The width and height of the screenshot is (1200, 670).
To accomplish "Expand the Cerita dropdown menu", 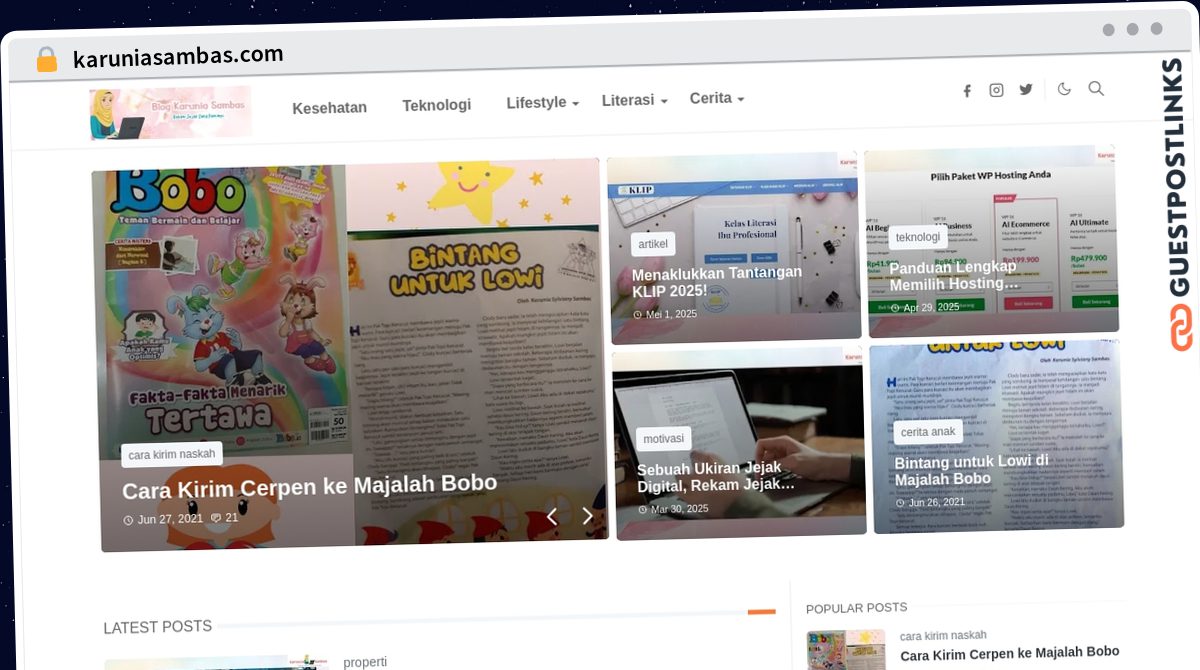I will (716, 98).
